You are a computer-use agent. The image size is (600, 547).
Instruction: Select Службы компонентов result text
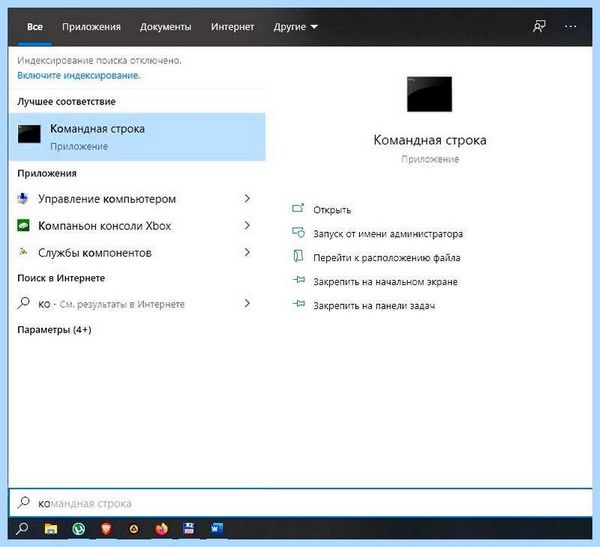pos(95,253)
